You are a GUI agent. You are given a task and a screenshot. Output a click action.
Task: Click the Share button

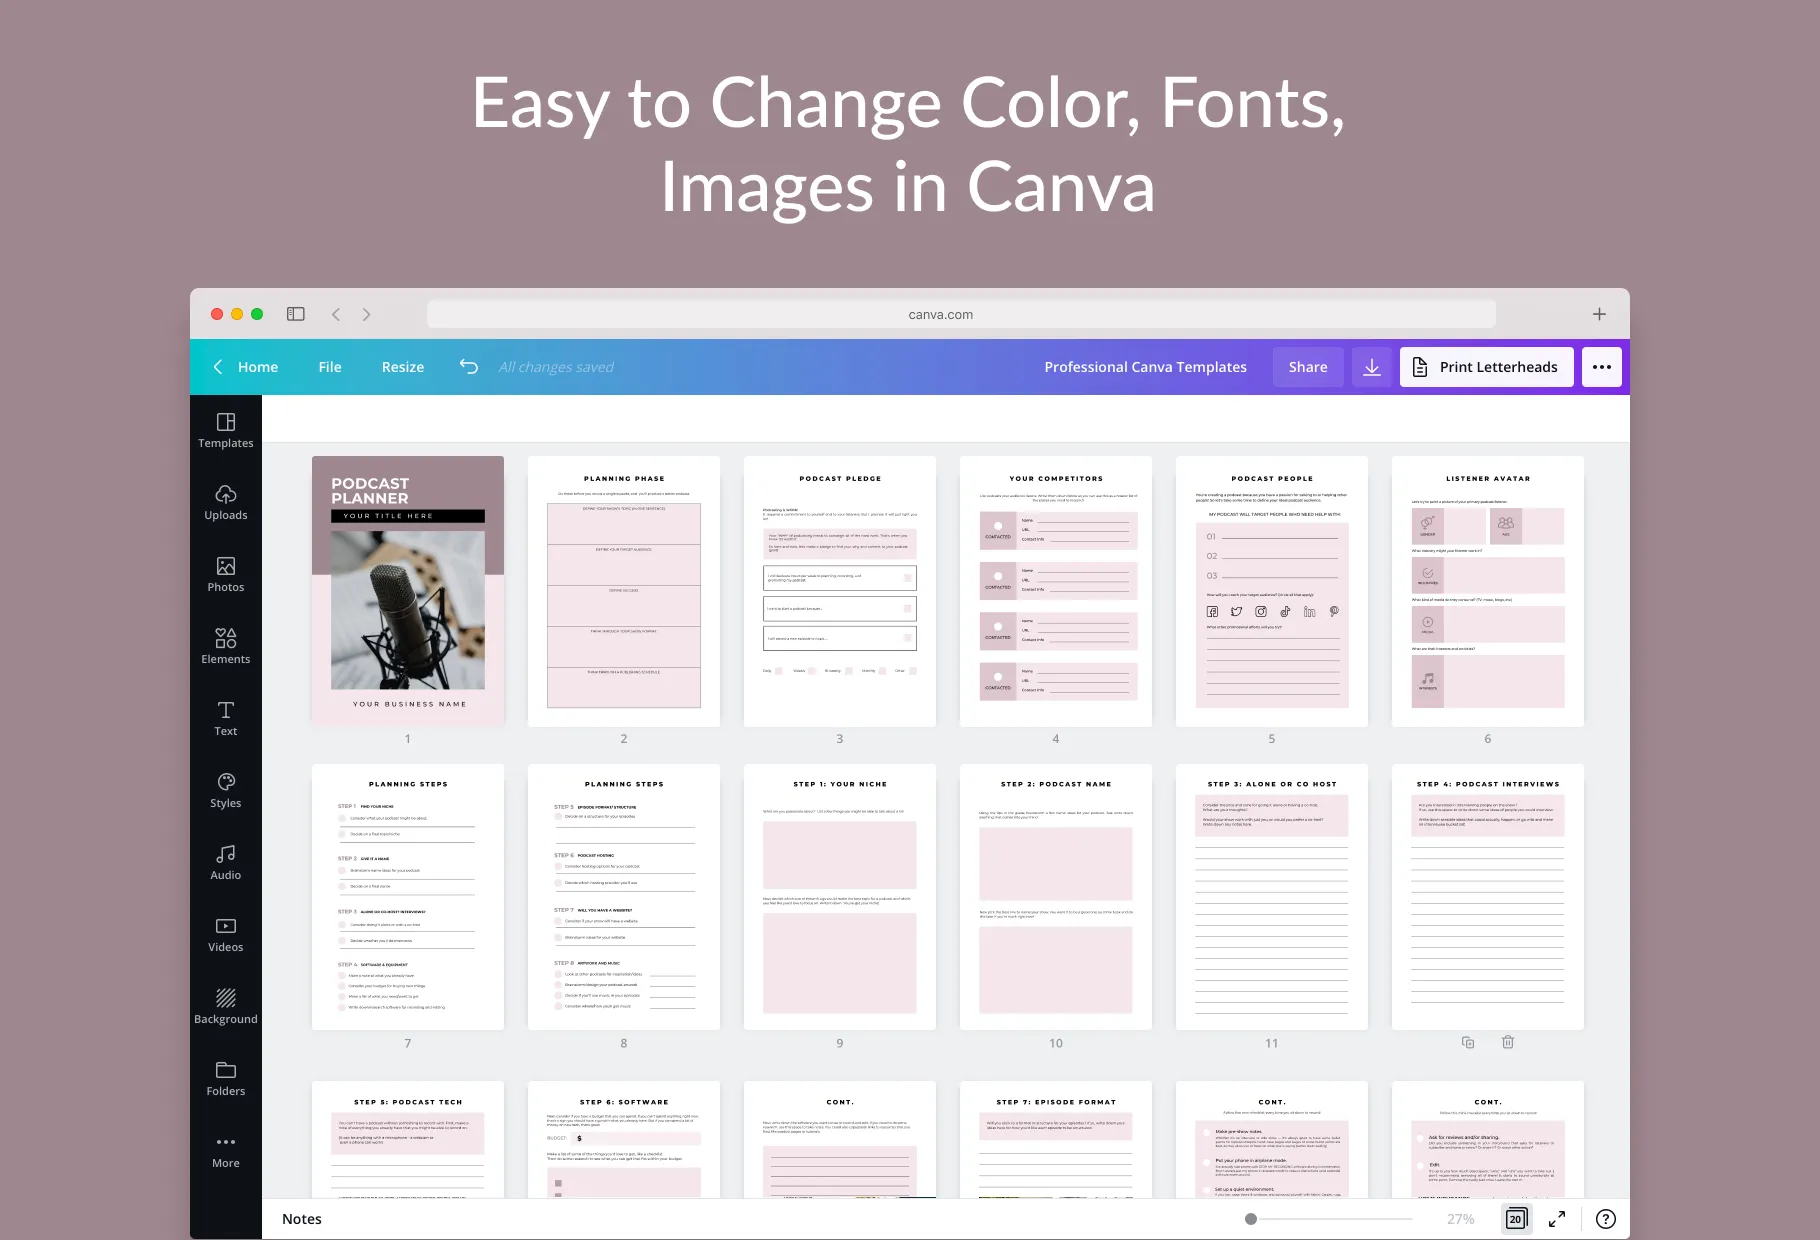1308,367
